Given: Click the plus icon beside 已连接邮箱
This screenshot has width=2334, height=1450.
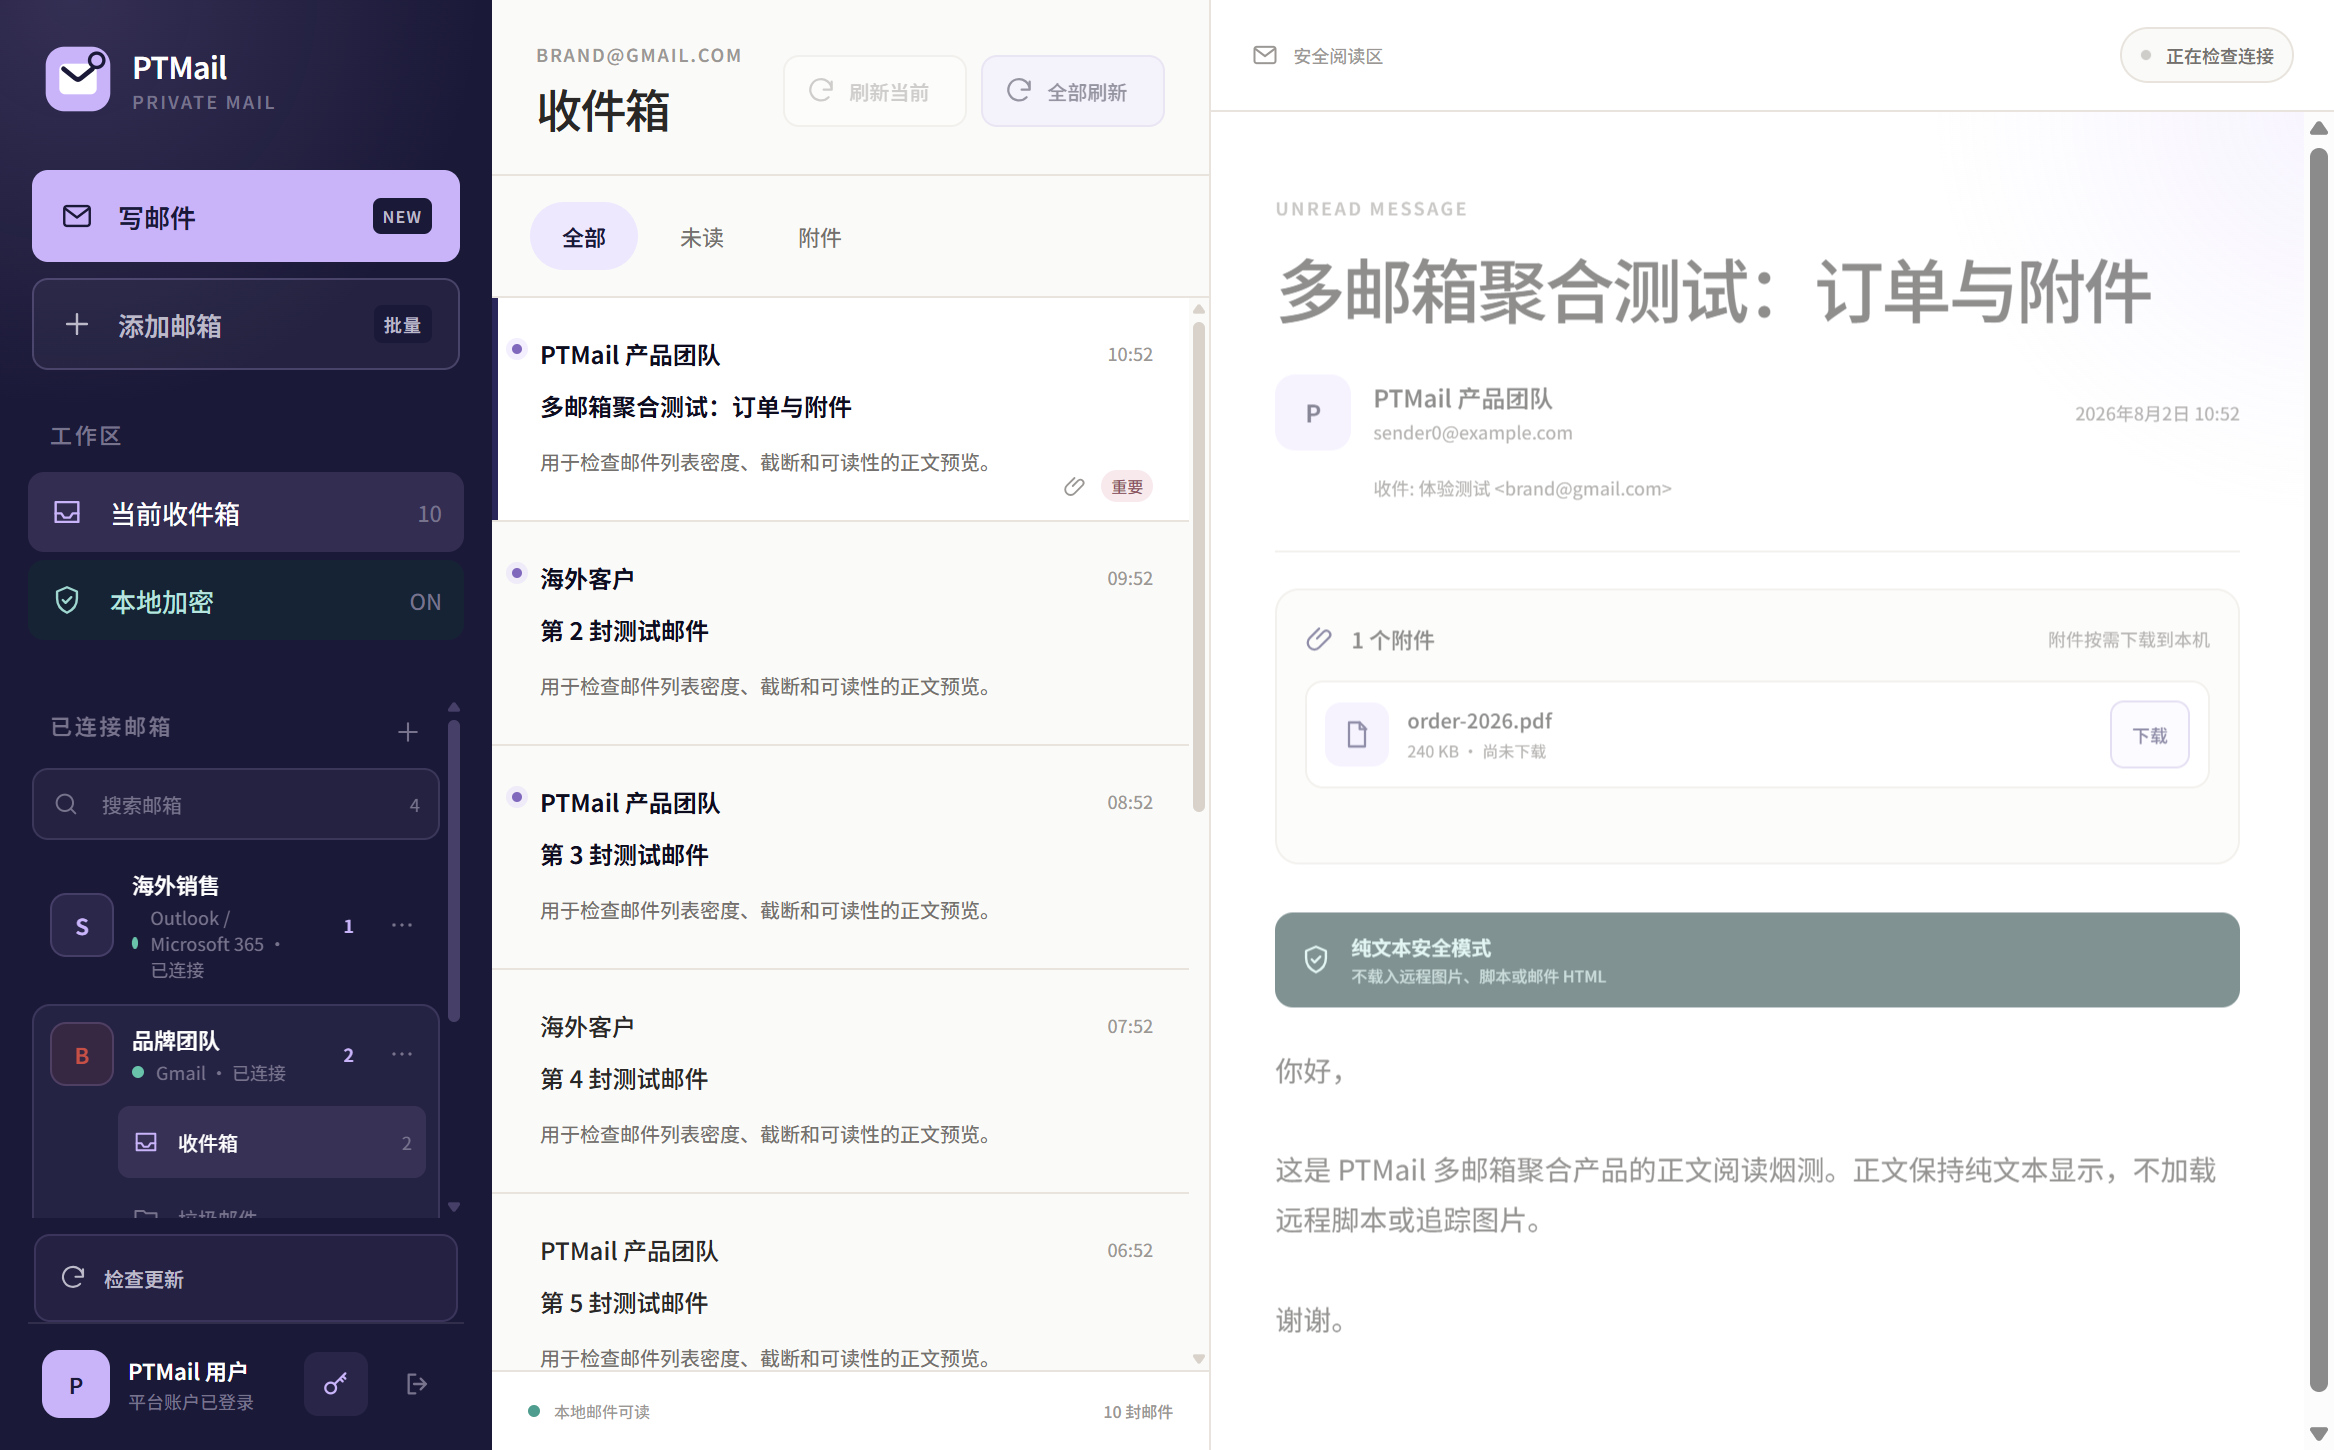Looking at the screenshot, I should click(407, 732).
